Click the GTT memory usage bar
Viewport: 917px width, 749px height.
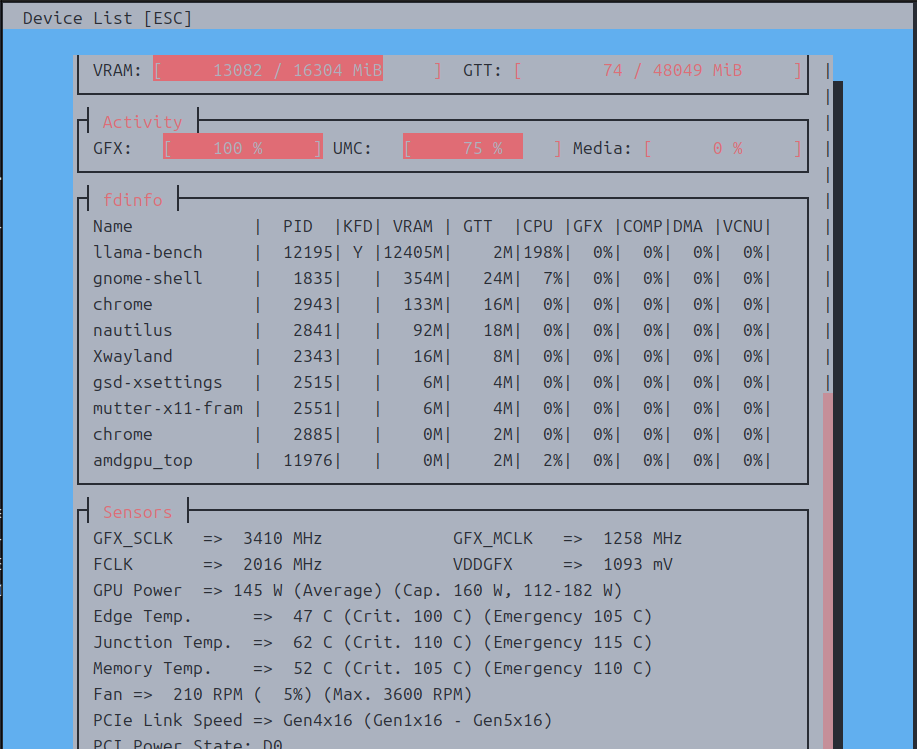click(657, 70)
